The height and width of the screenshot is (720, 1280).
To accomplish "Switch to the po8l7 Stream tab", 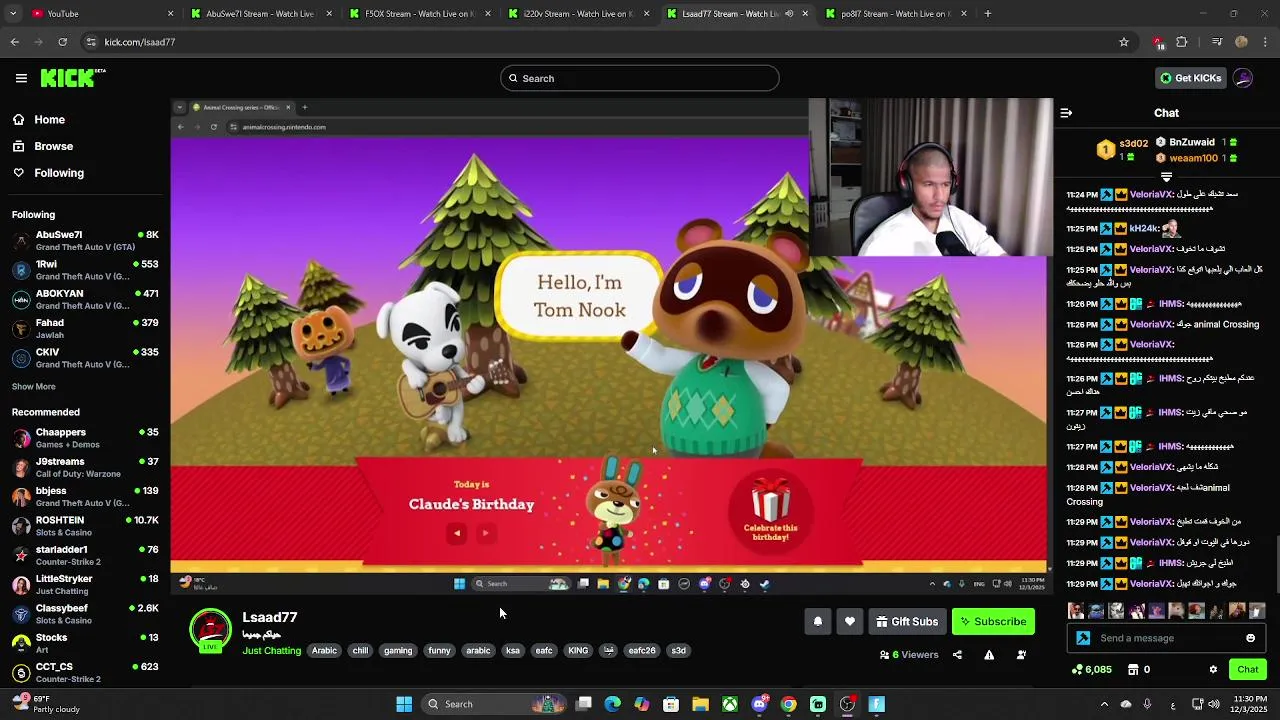I will point(895,14).
